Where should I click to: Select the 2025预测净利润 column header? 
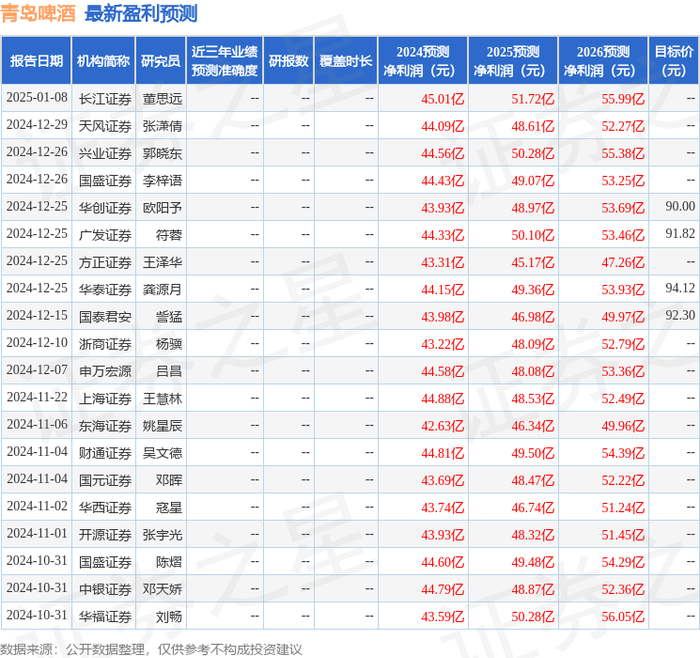[x=513, y=61]
